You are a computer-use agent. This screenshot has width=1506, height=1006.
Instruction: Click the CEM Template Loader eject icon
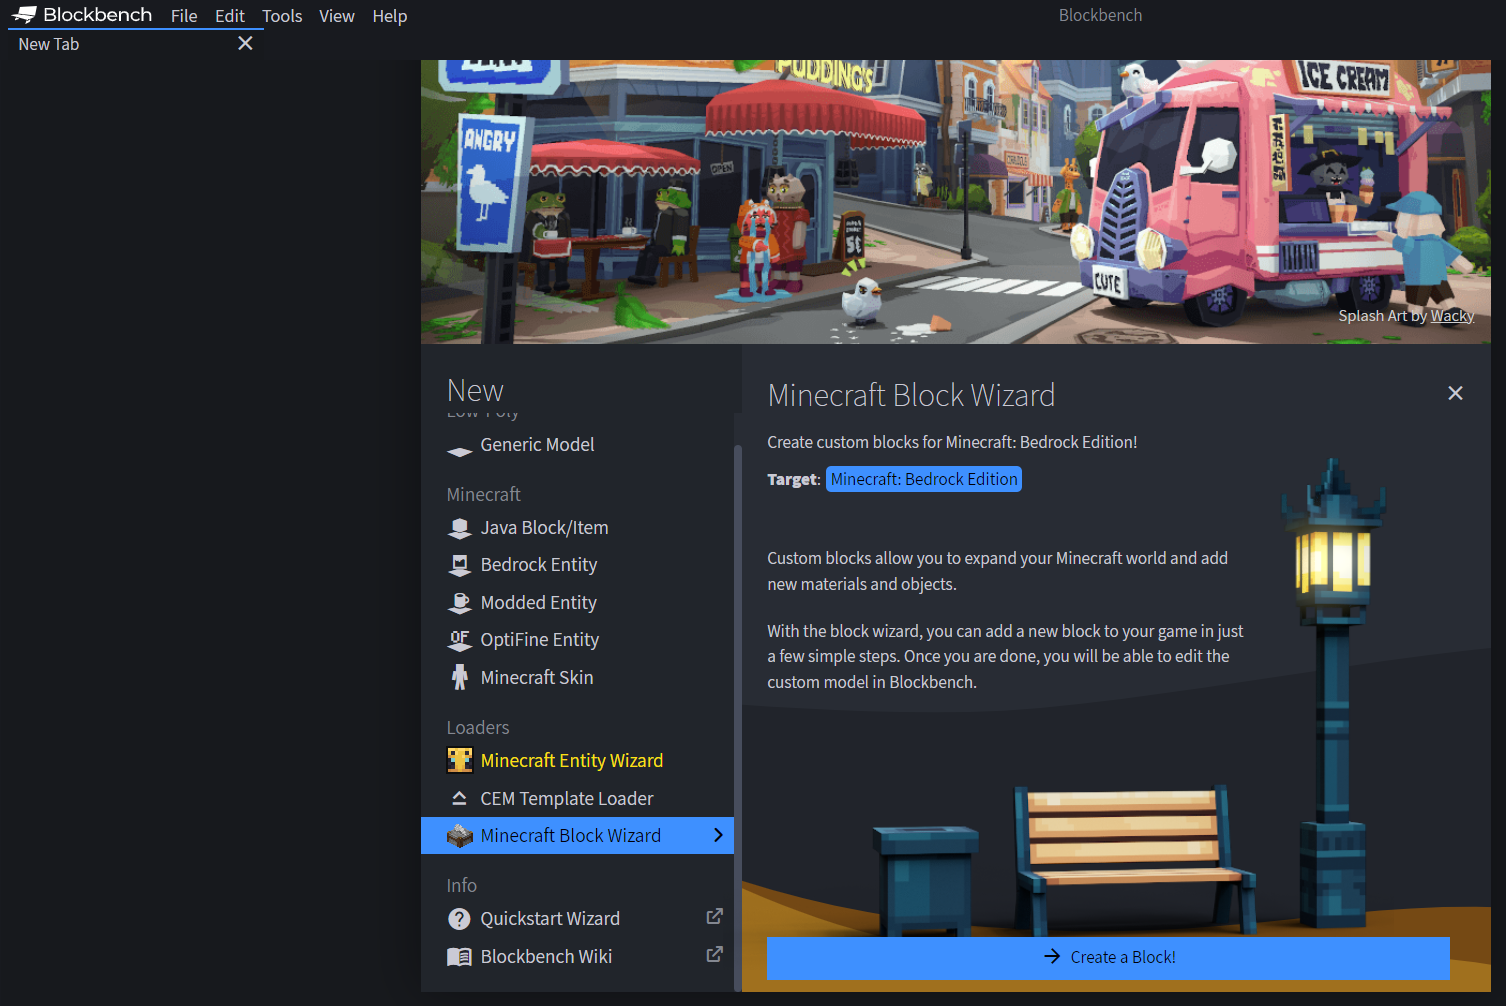pos(459,798)
